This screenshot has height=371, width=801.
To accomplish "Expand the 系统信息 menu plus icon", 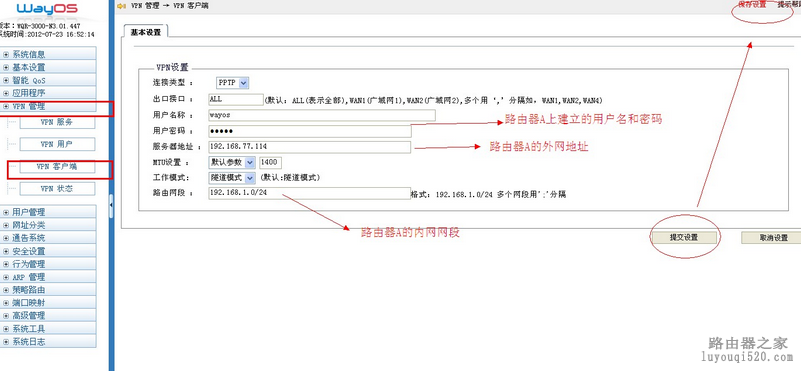I will click(x=6, y=54).
